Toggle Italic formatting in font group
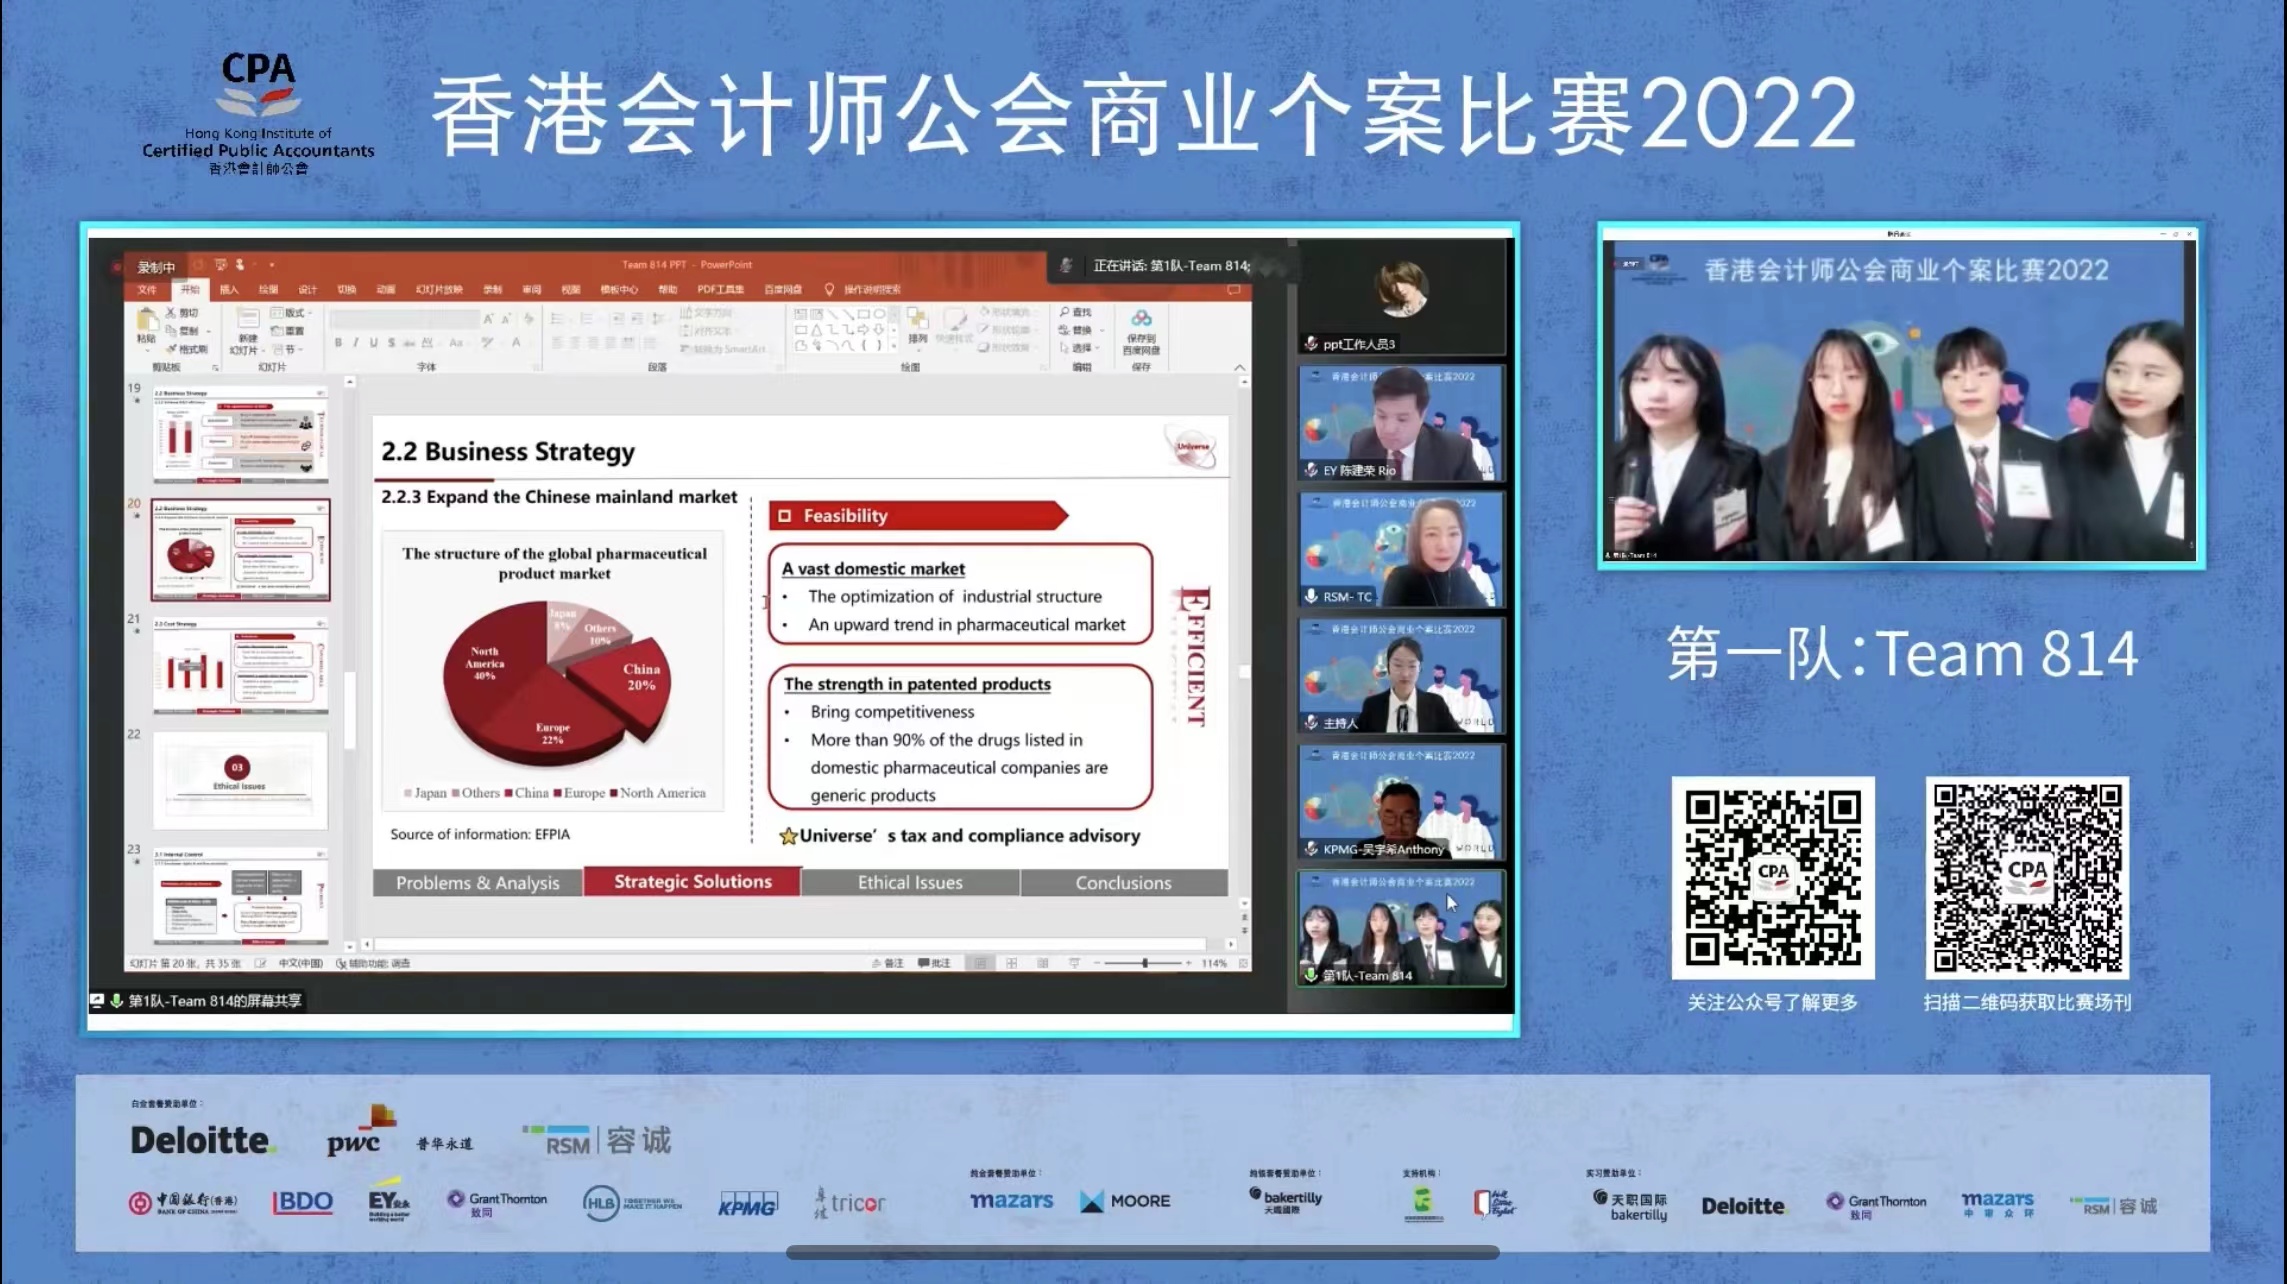The image size is (2287, 1284). [x=356, y=343]
